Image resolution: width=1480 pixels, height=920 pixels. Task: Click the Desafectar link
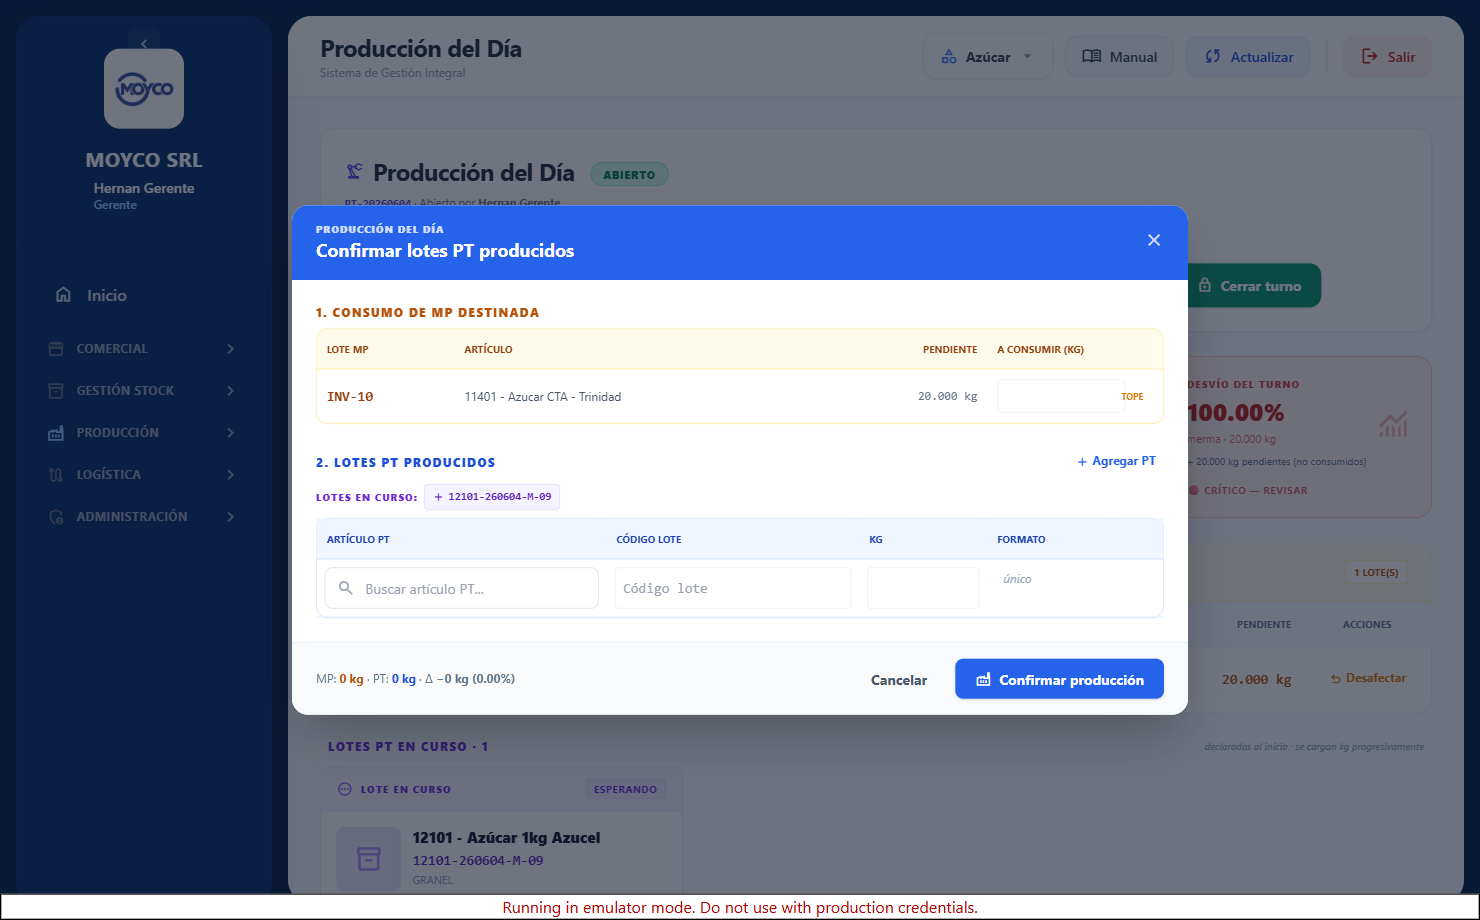pyautogui.click(x=1368, y=678)
